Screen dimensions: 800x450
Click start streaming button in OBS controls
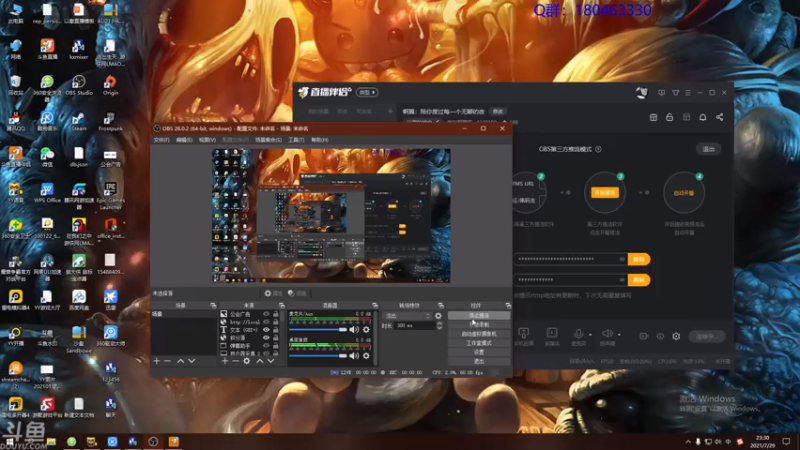tap(479, 315)
